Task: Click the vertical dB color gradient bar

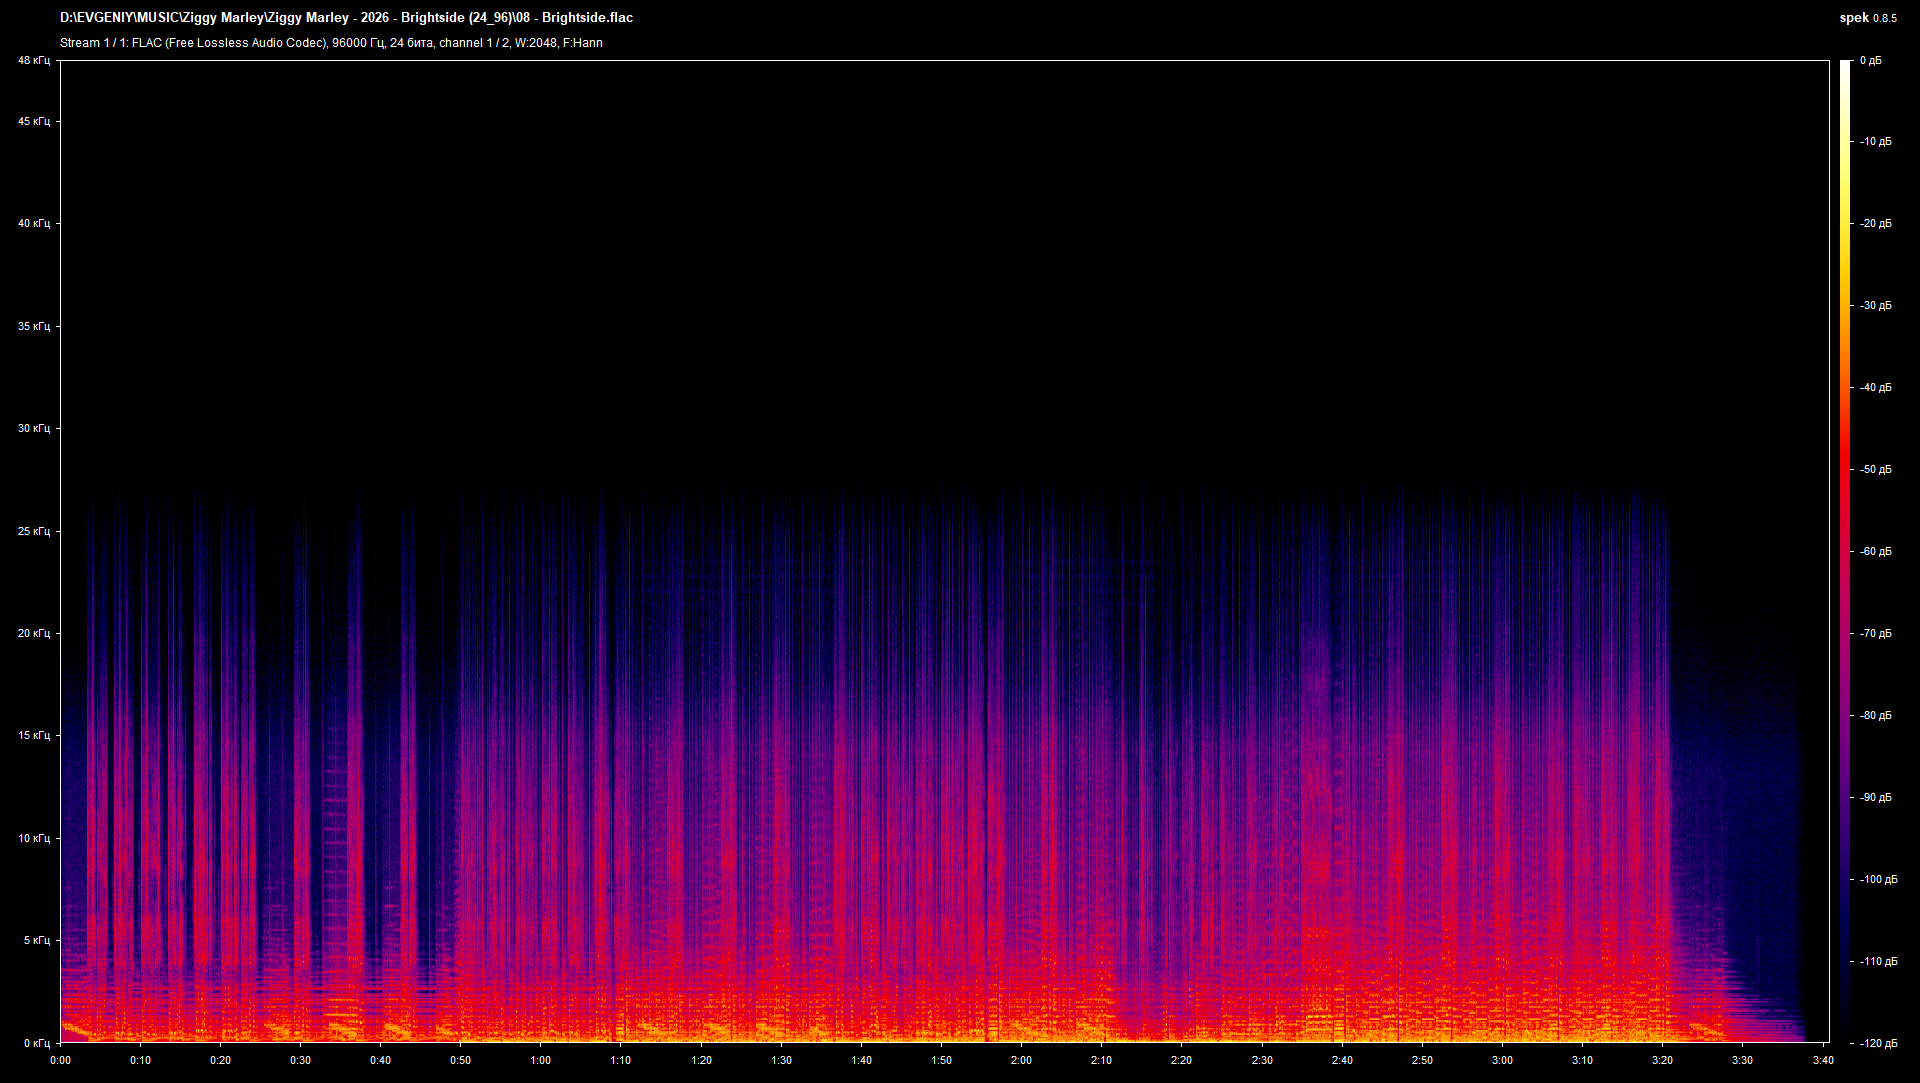Action: click(1846, 552)
